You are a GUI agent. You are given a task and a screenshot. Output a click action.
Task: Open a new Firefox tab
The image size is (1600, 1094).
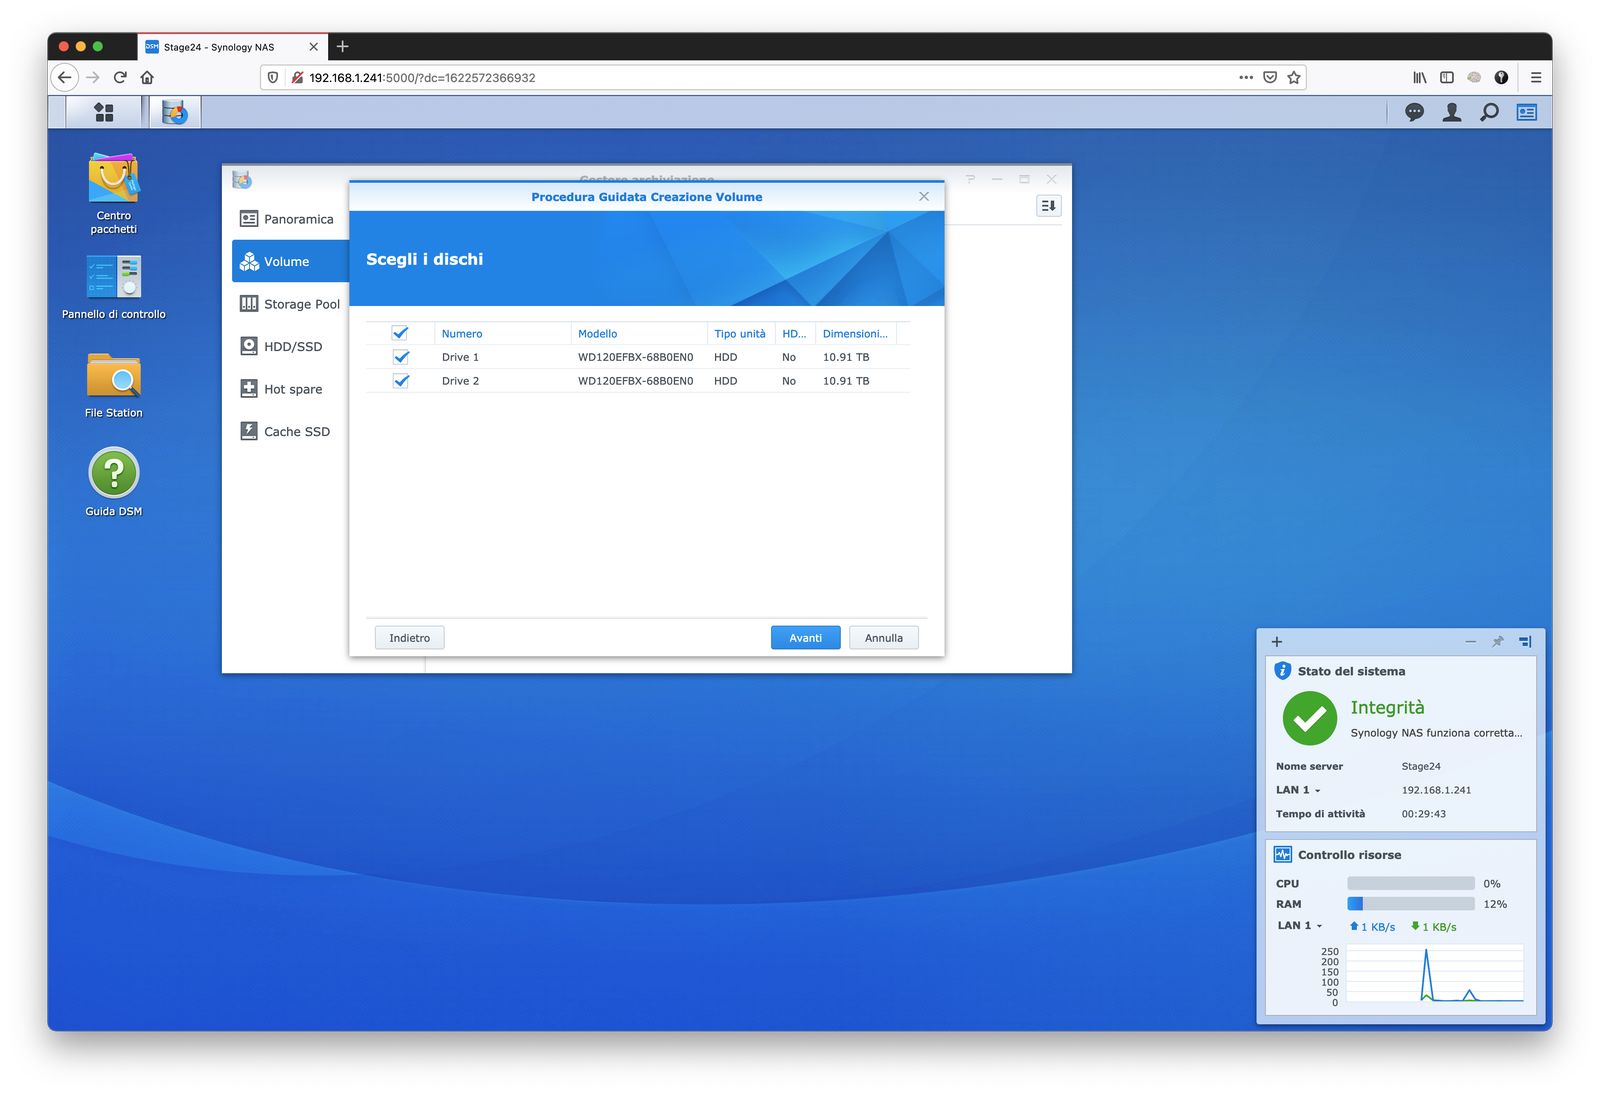343,46
